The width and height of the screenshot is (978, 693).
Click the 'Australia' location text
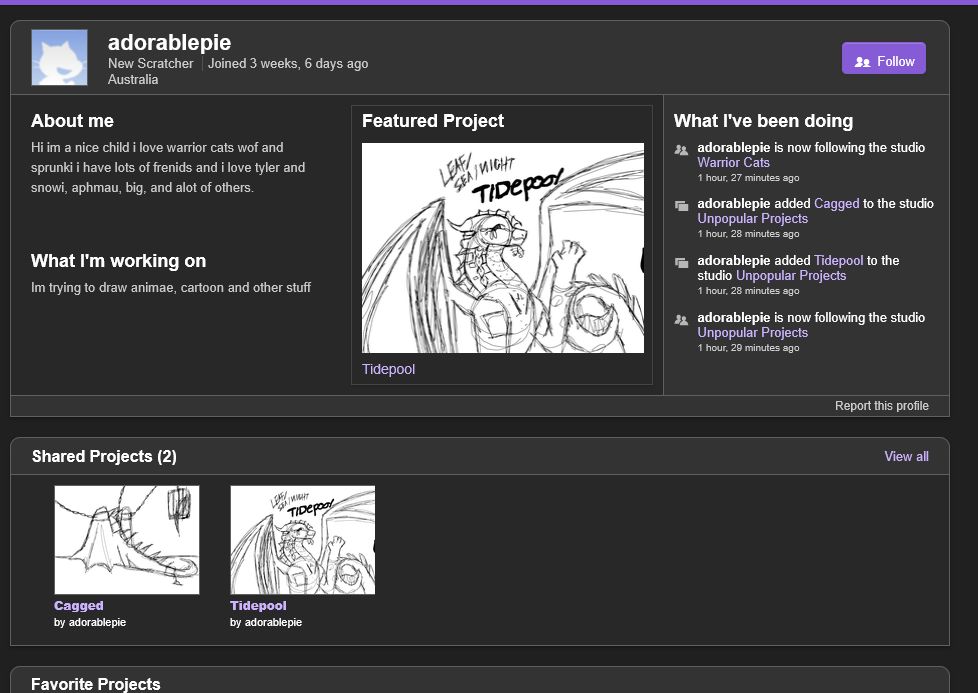[133, 80]
